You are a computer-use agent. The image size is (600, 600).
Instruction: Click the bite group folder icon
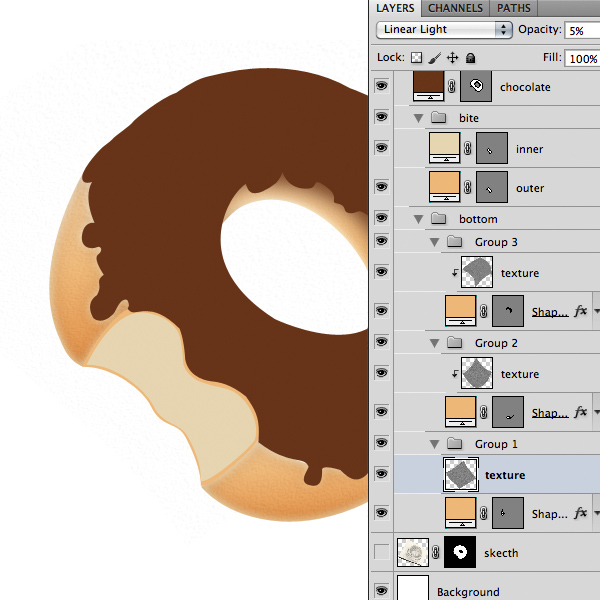coord(439,117)
